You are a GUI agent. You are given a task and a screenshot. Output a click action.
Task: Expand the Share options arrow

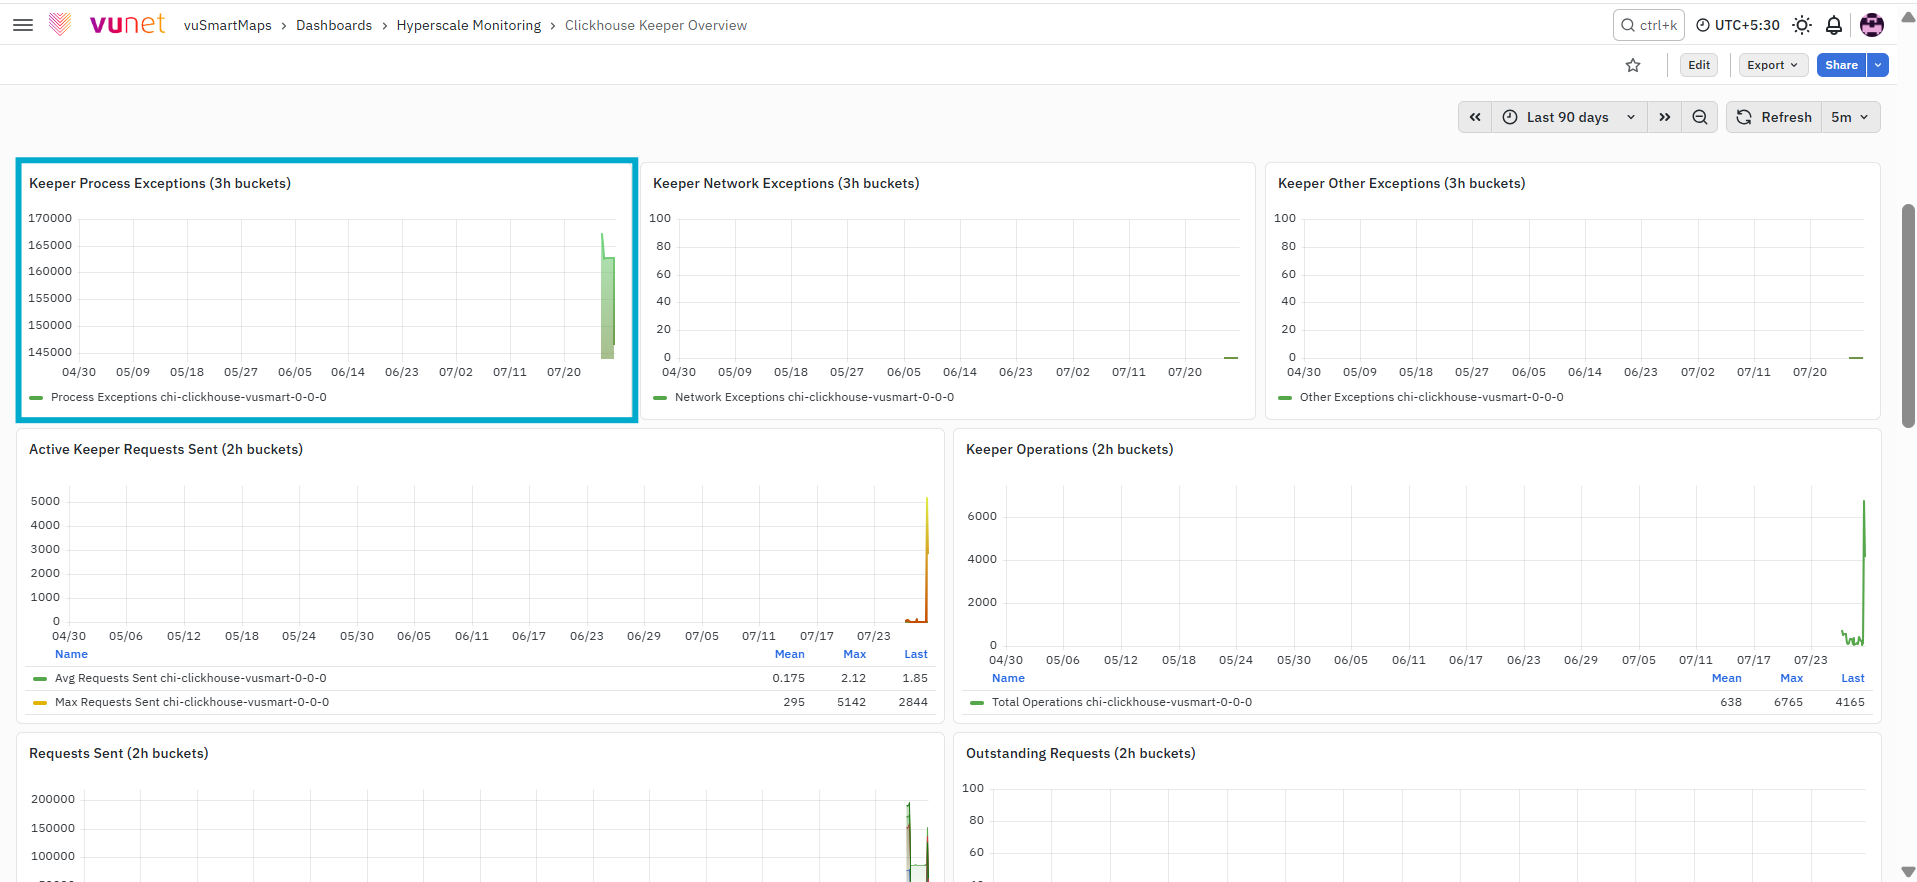[1879, 65]
